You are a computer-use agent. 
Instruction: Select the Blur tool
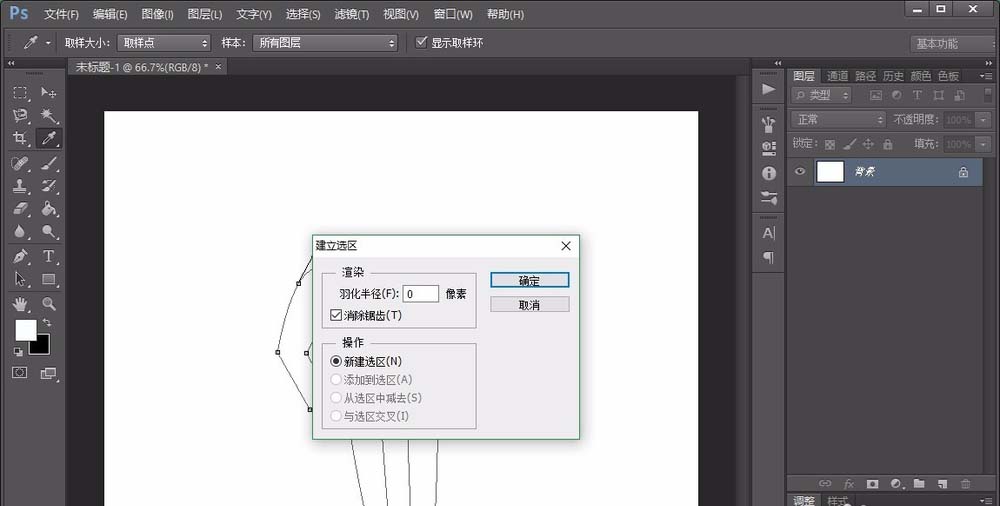click(20, 232)
